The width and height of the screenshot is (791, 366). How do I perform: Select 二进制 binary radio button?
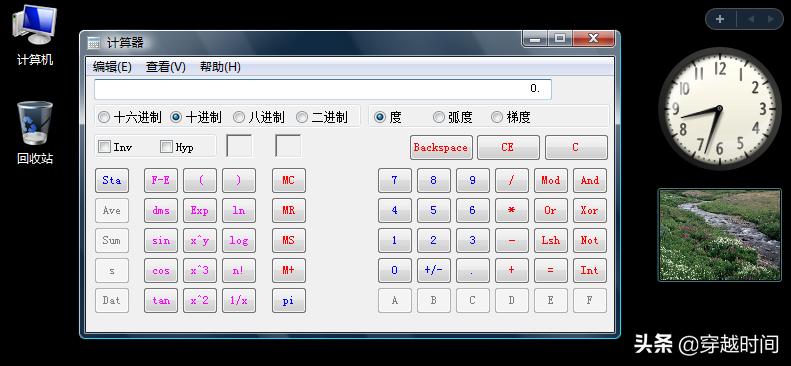[x=302, y=117]
